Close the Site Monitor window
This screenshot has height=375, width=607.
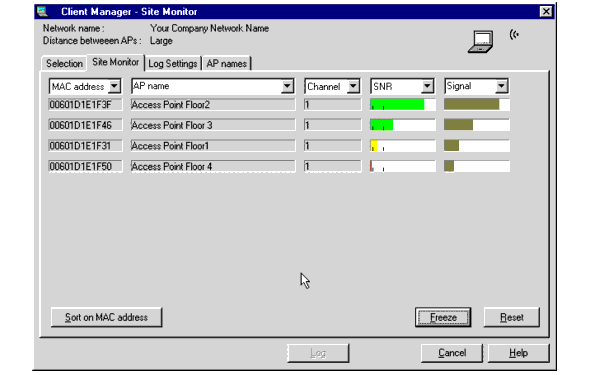[x=546, y=12]
